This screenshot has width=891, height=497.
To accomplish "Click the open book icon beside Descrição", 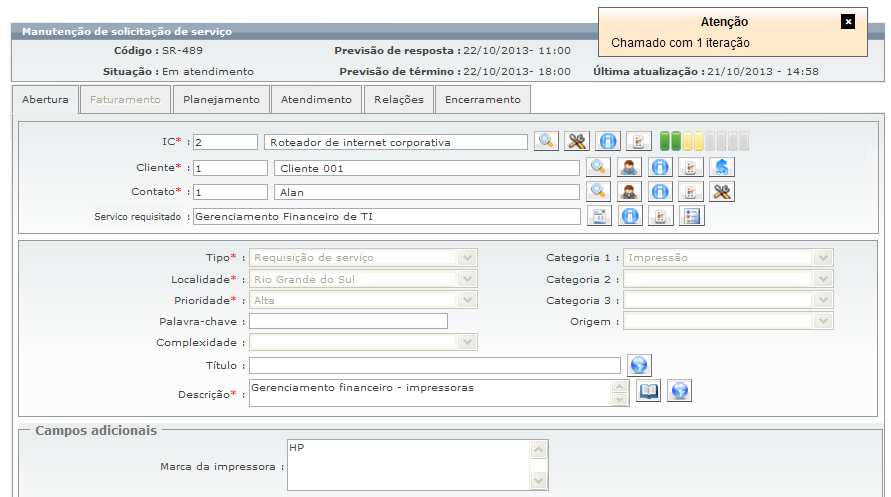I will pyautogui.click(x=648, y=391).
